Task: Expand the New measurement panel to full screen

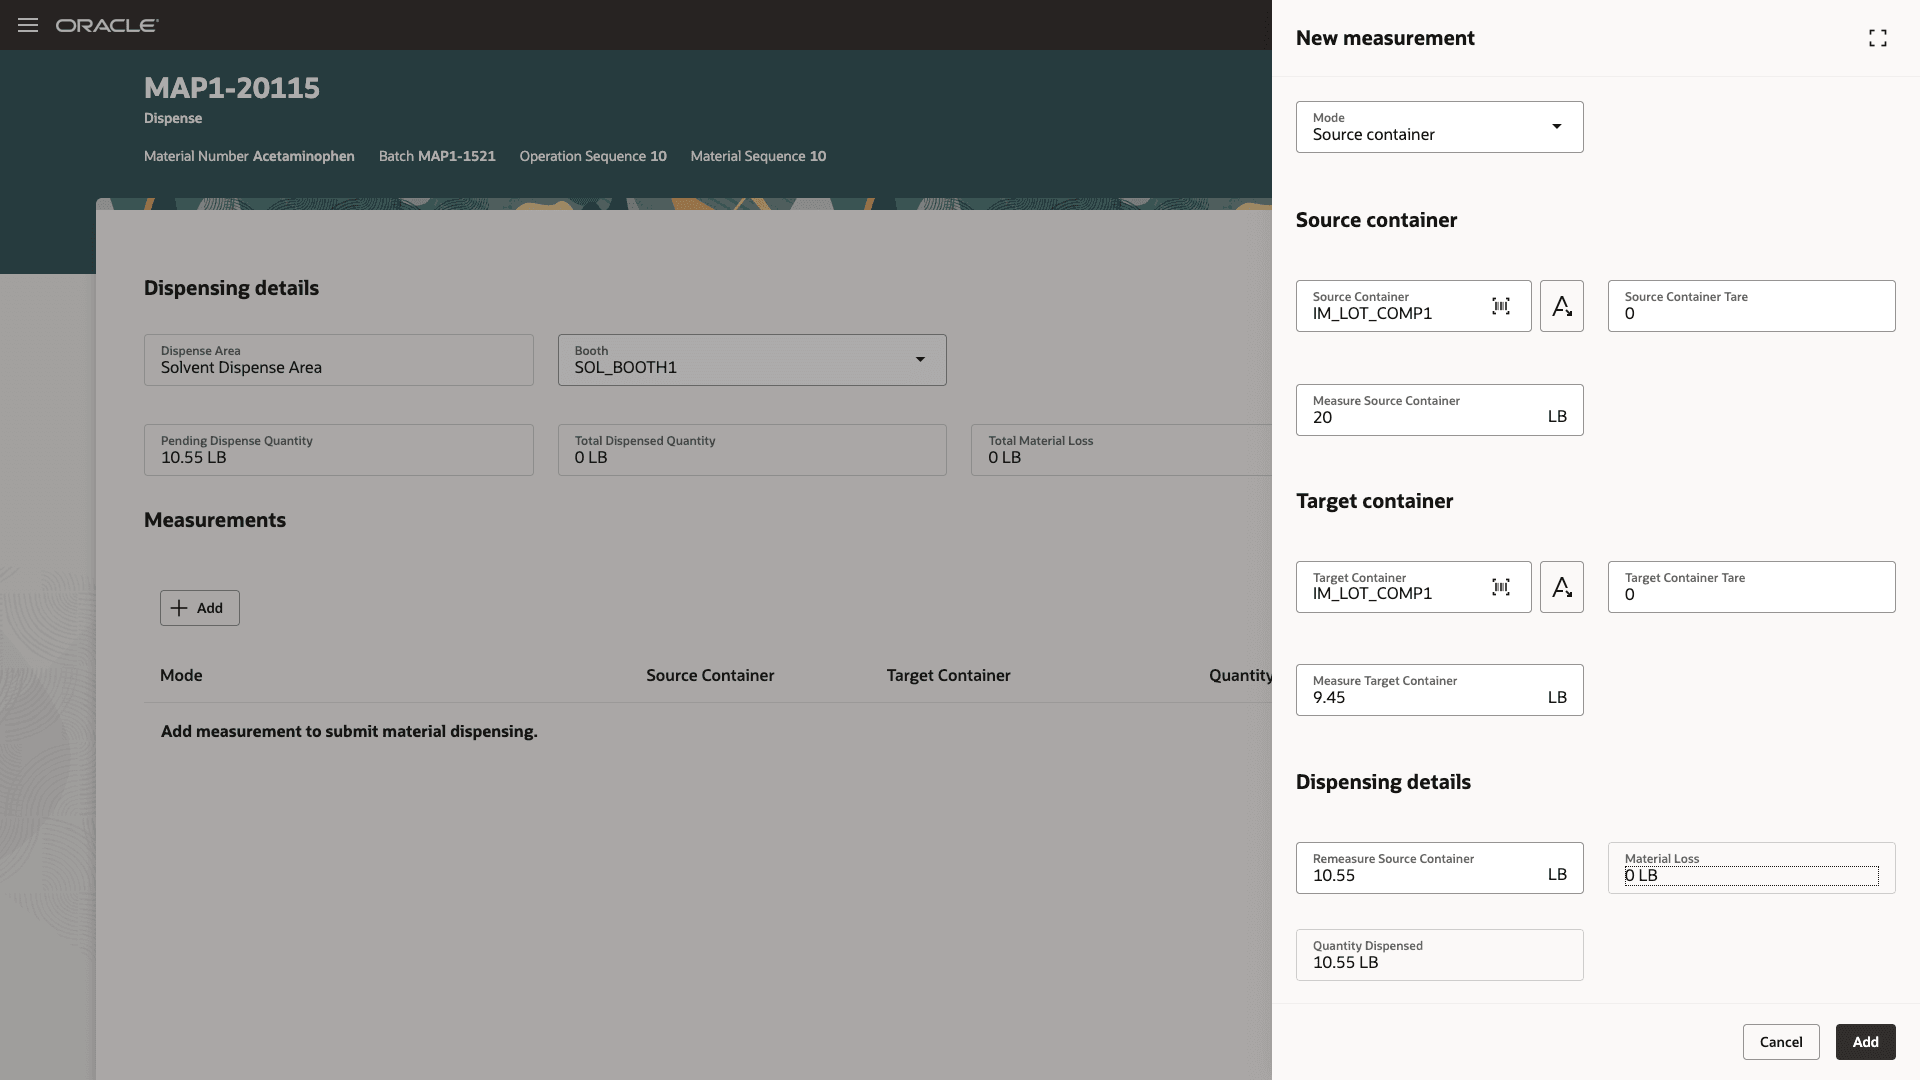Action: (x=1878, y=38)
